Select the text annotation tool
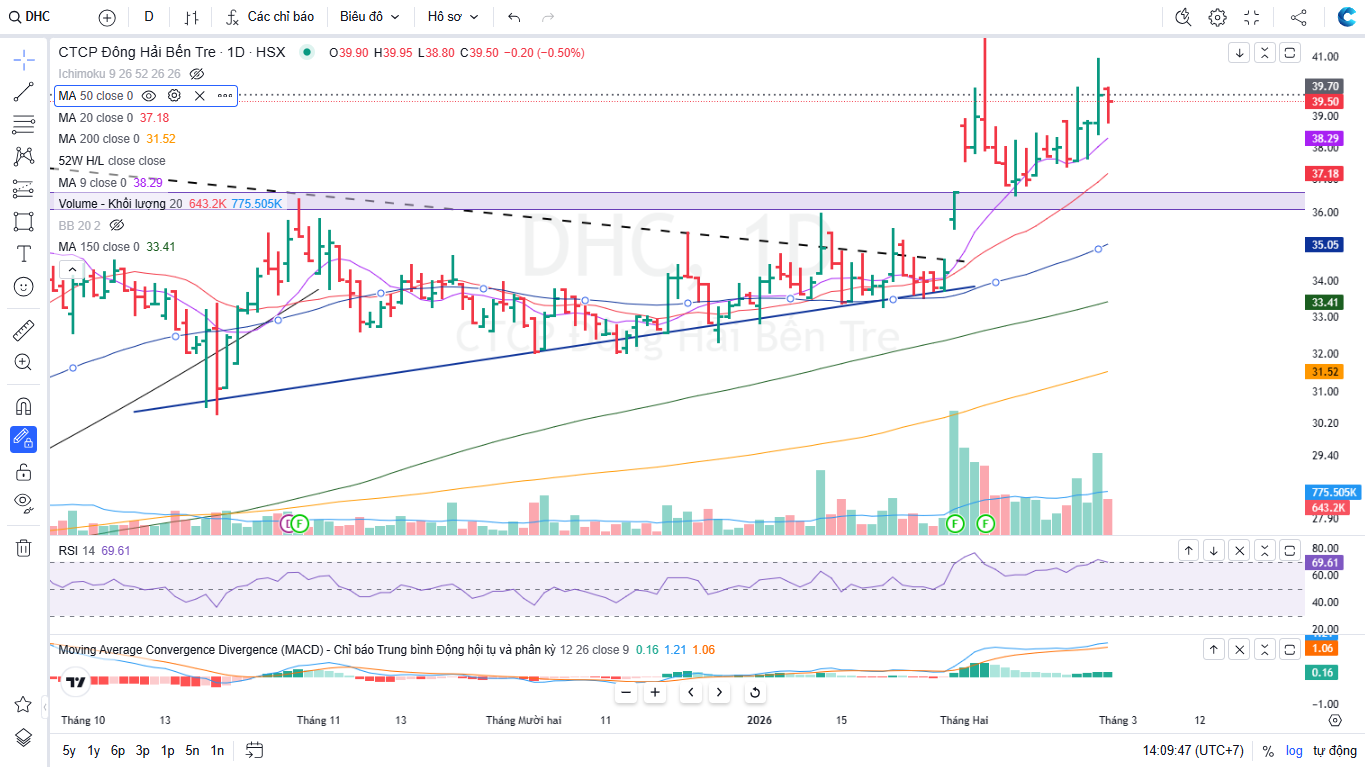The image size is (1365, 767). coord(24,253)
